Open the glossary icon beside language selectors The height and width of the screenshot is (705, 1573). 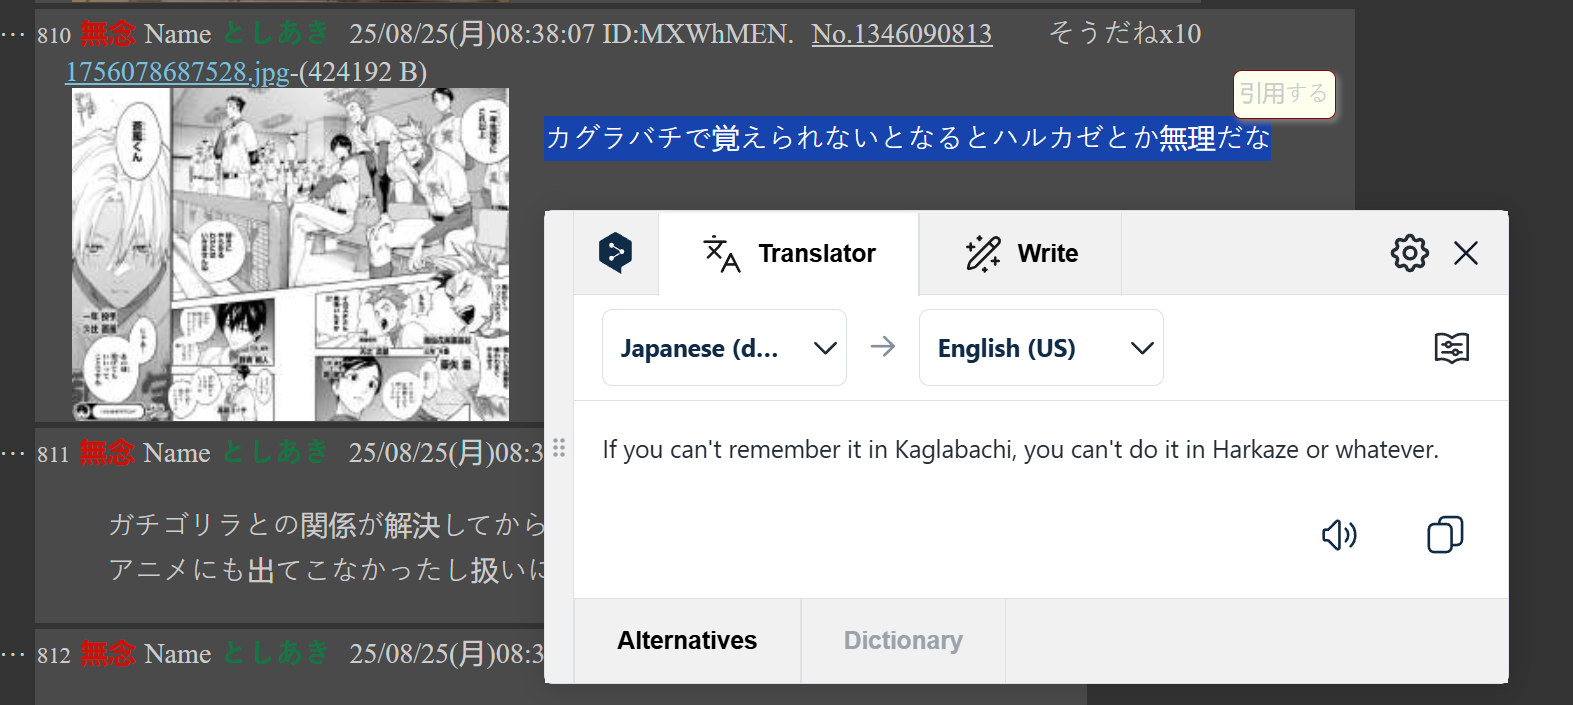point(1451,348)
